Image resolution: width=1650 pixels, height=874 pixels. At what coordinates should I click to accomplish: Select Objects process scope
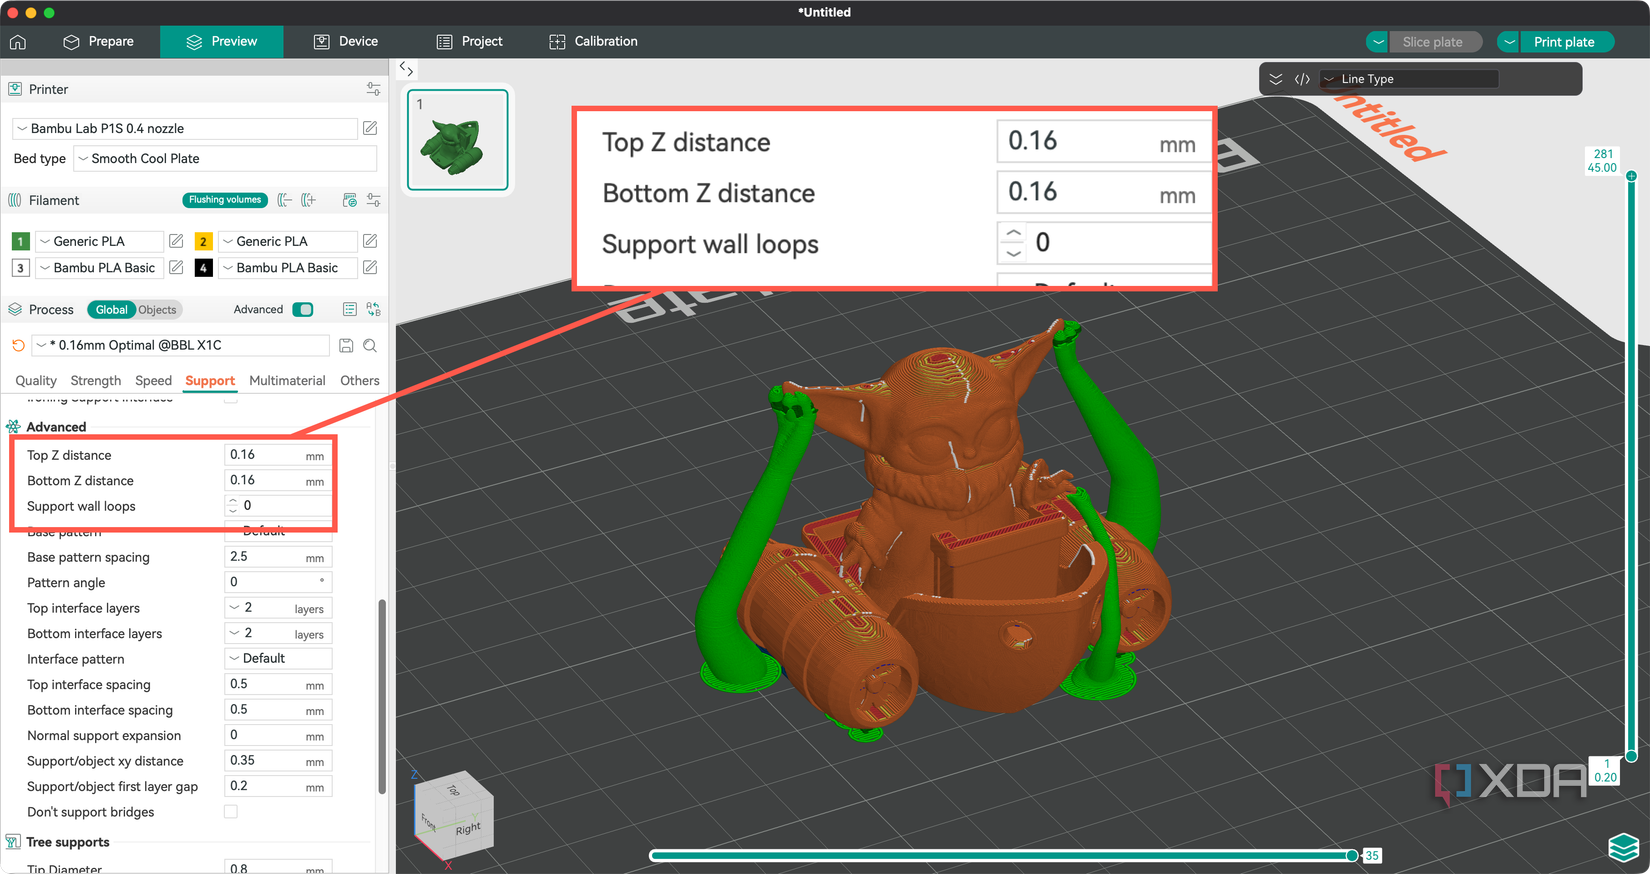tap(157, 309)
